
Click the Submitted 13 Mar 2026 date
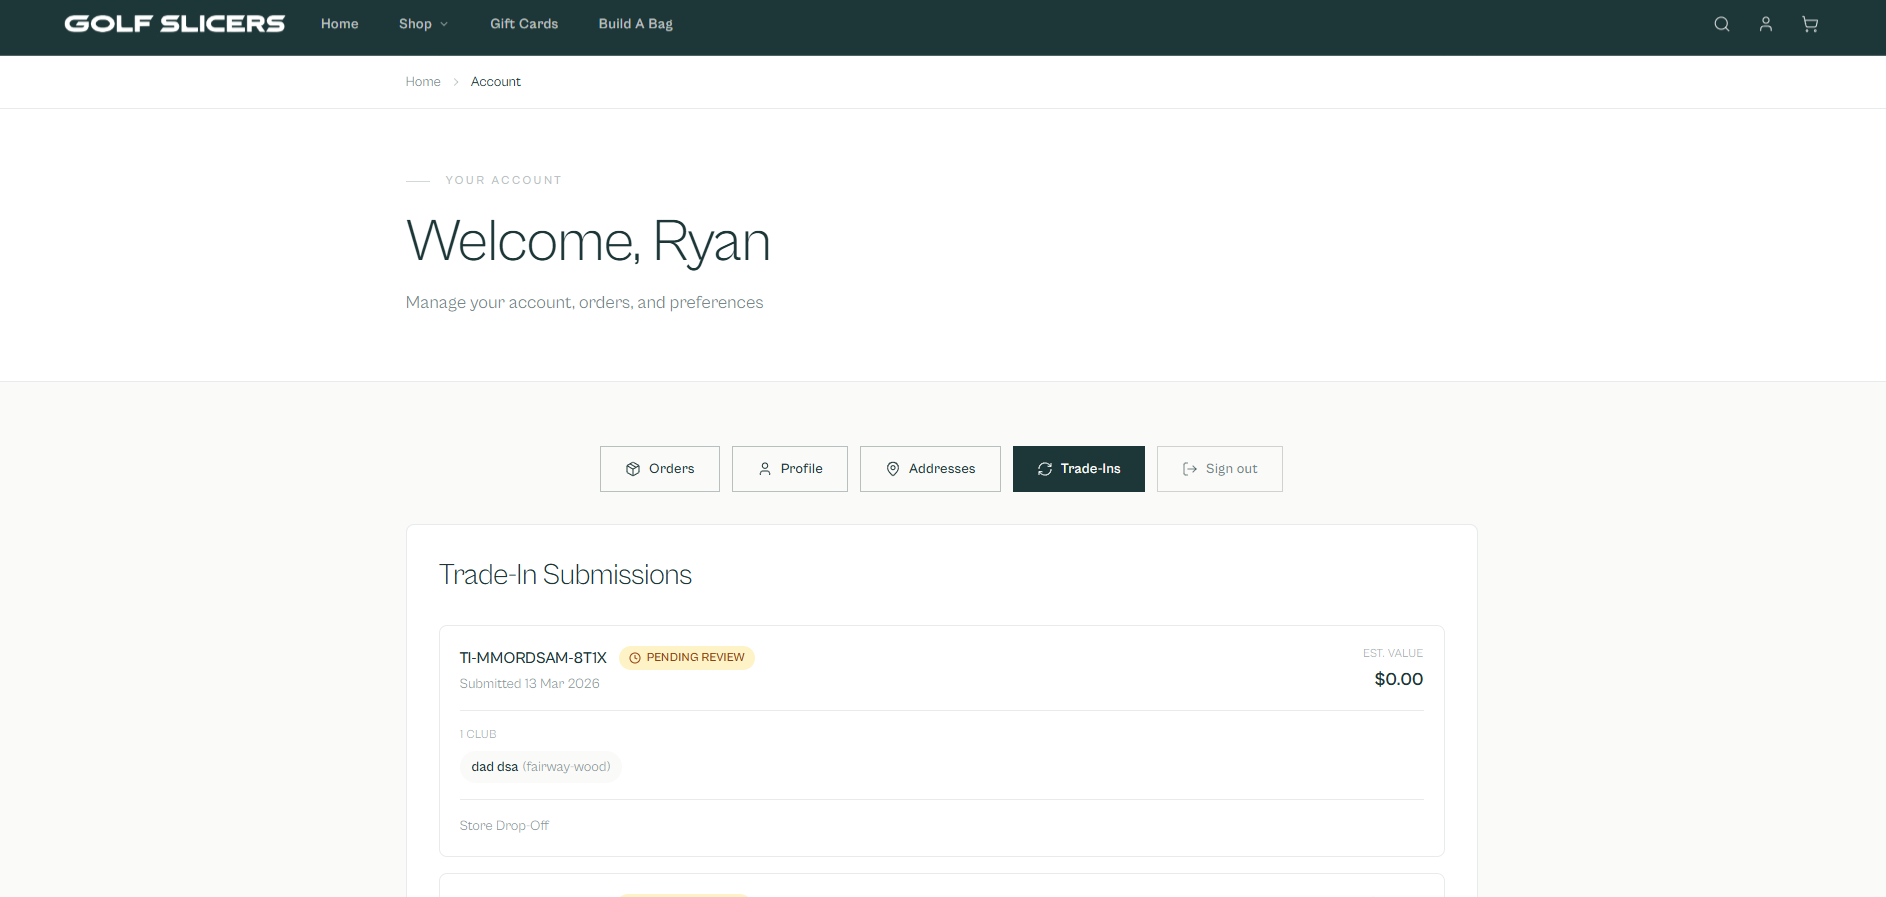click(x=529, y=684)
